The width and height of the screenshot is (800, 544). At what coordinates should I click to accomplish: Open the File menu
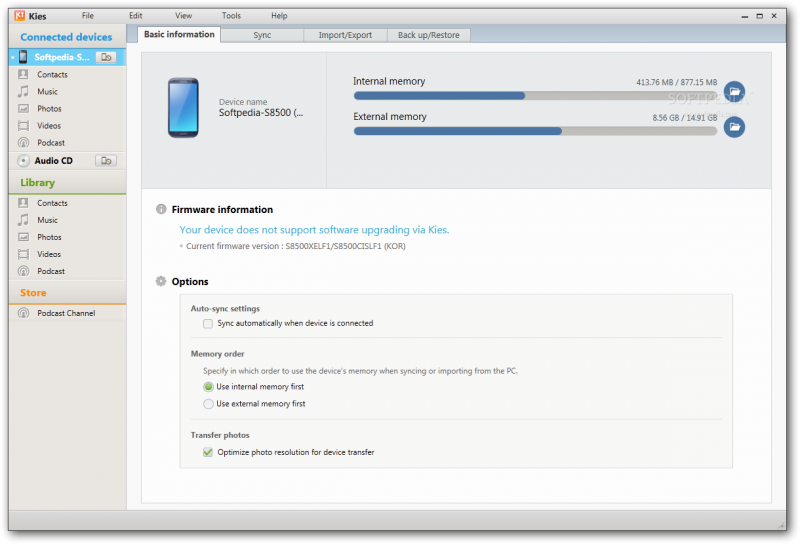(x=88, y=16)
